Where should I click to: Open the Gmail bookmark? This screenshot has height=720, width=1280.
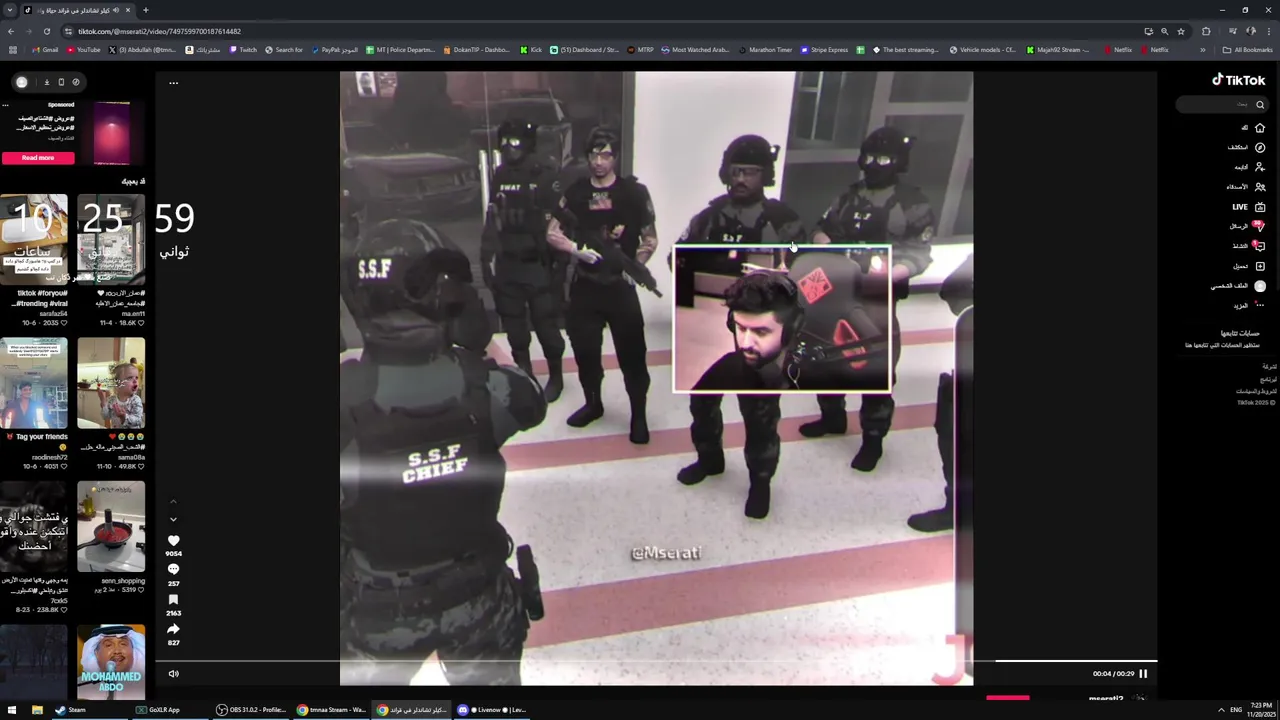pyautogui.click(x=45, y=50)
